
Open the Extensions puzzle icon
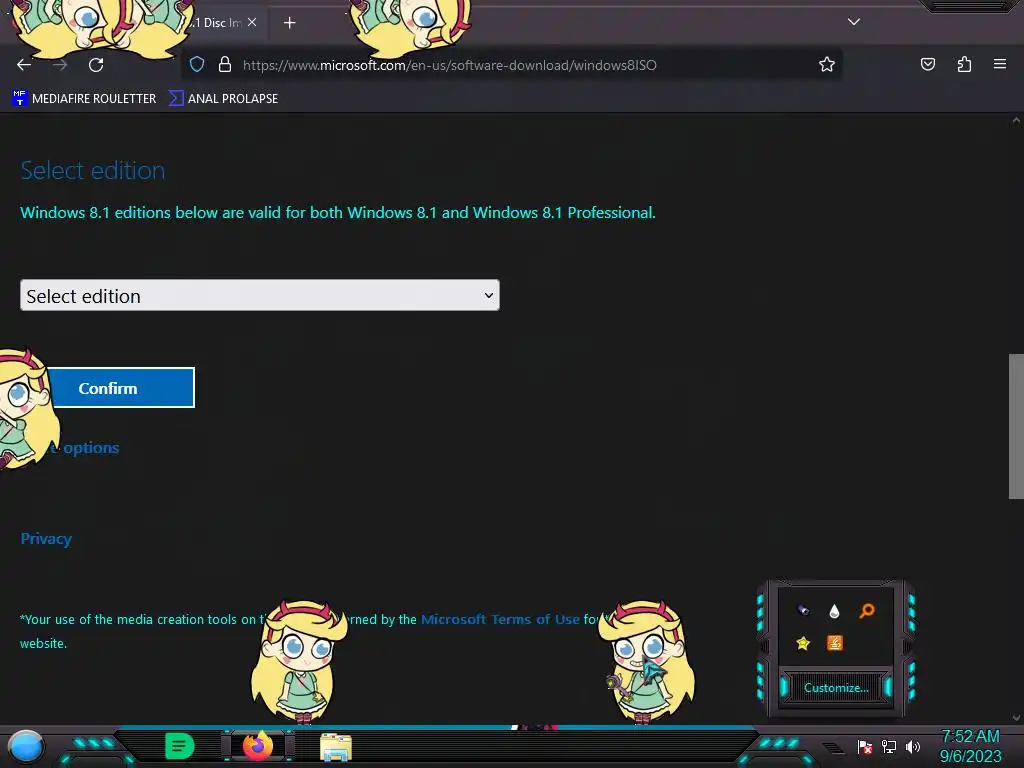tap(964, 65)
